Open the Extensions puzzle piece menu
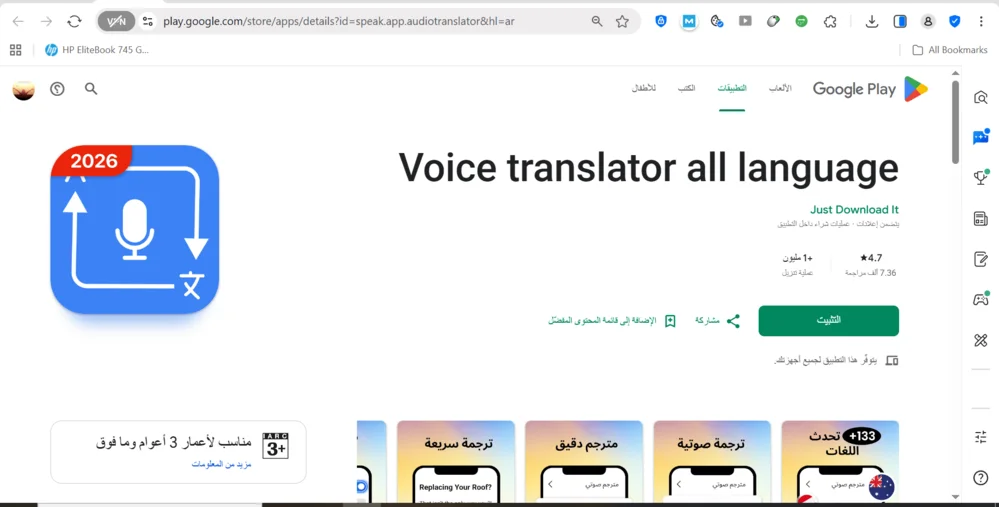The image size is (999, 507). (x=830, y=21)
